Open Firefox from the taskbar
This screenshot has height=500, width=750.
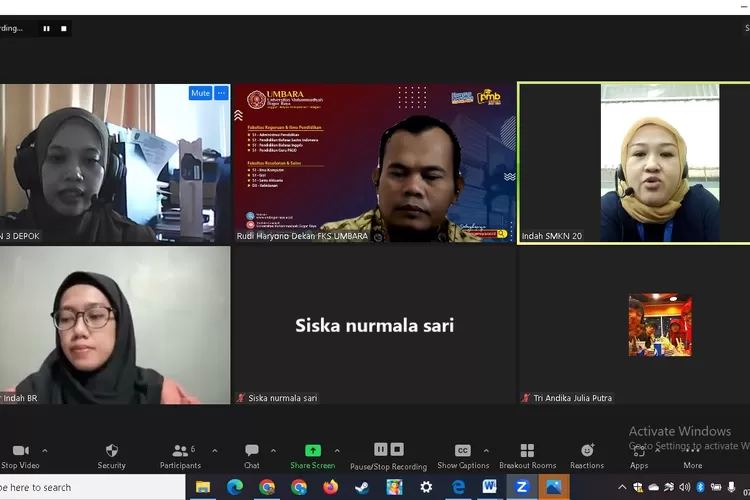click(330, 487)
